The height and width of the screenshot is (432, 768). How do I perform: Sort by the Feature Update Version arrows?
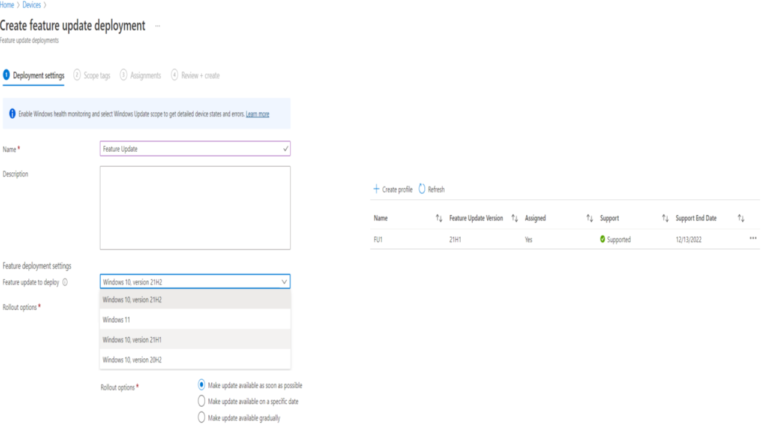click(x=514, y=218)
